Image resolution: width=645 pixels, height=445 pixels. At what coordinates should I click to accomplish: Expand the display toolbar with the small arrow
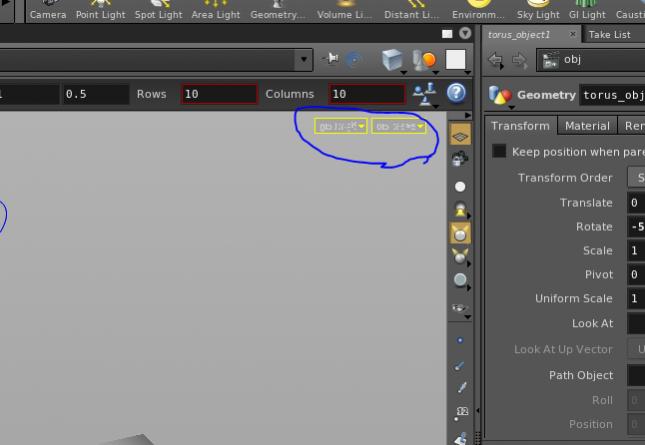point(467,115)
